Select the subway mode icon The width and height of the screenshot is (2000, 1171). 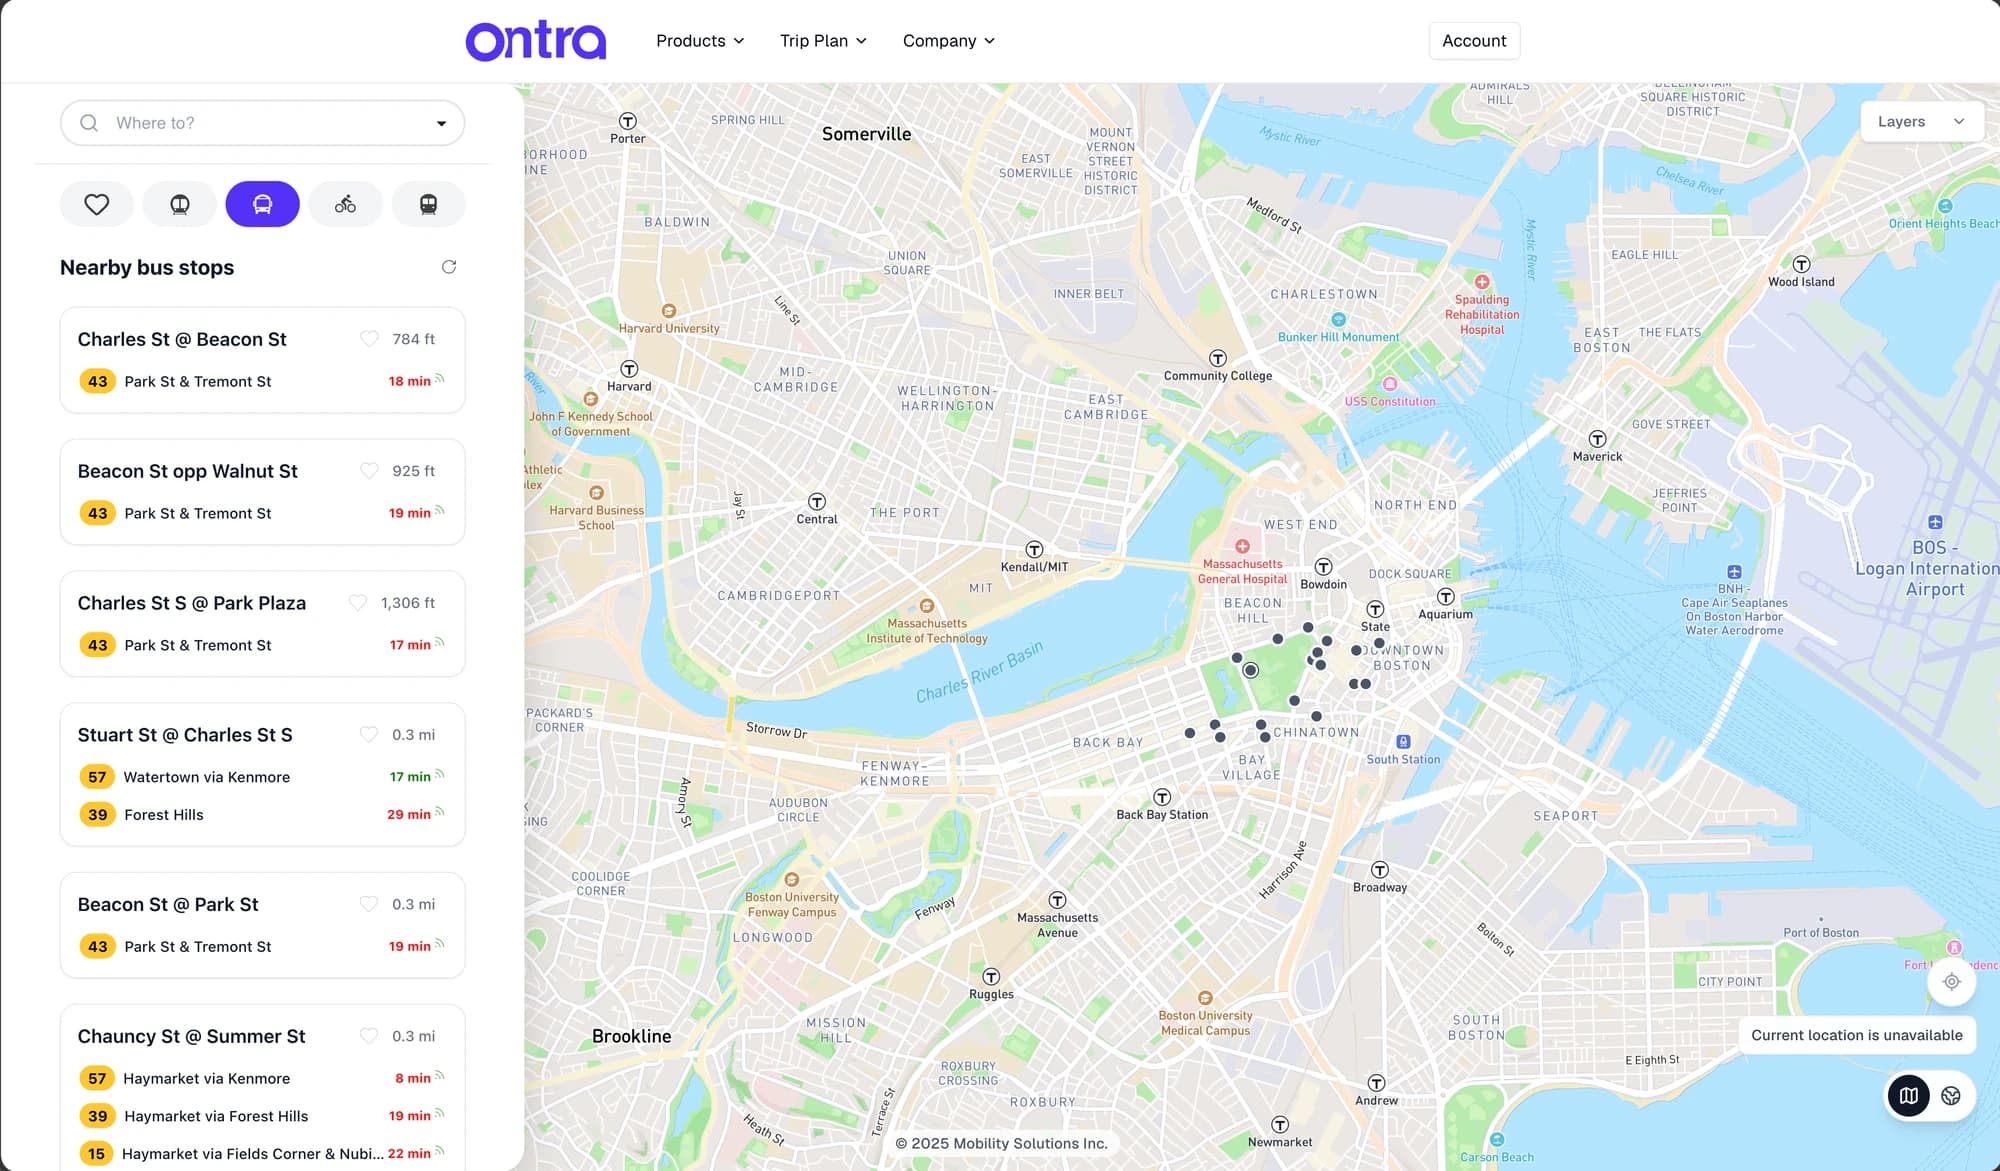[x=180, y=204]
